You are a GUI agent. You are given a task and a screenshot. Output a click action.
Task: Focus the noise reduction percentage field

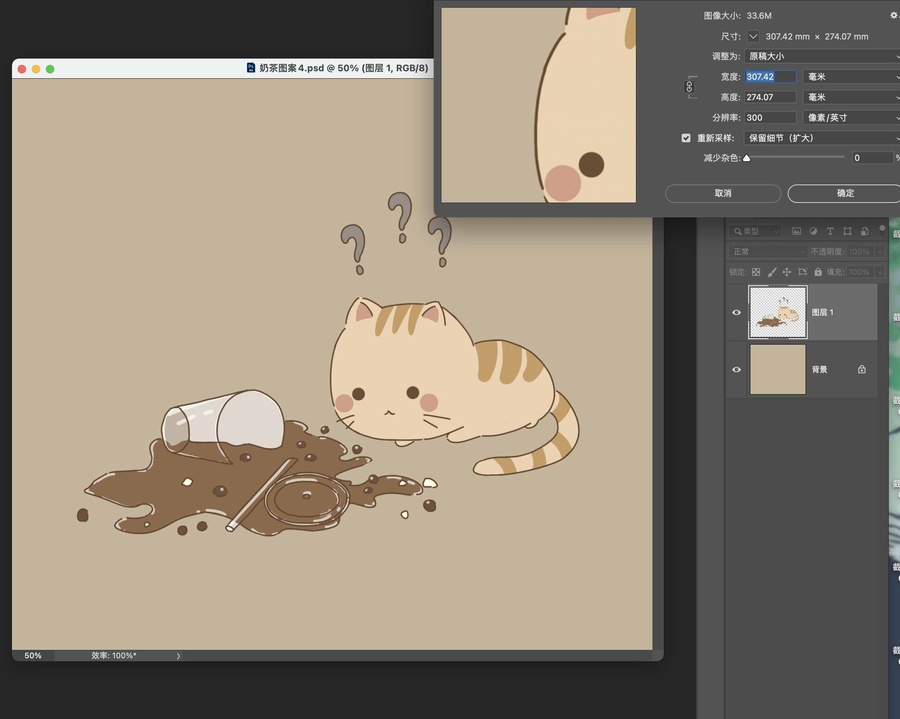(872, 158)
